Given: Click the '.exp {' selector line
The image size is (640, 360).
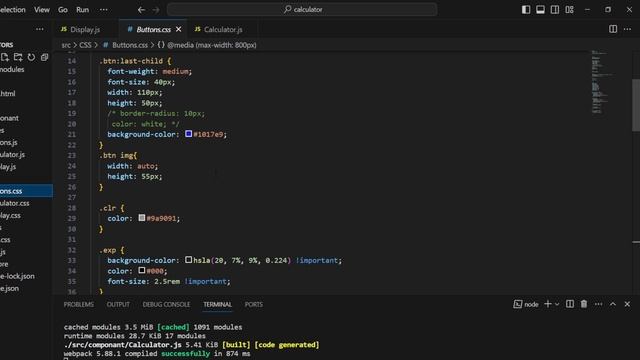Looking at the screenshot, I should [112, 250].
